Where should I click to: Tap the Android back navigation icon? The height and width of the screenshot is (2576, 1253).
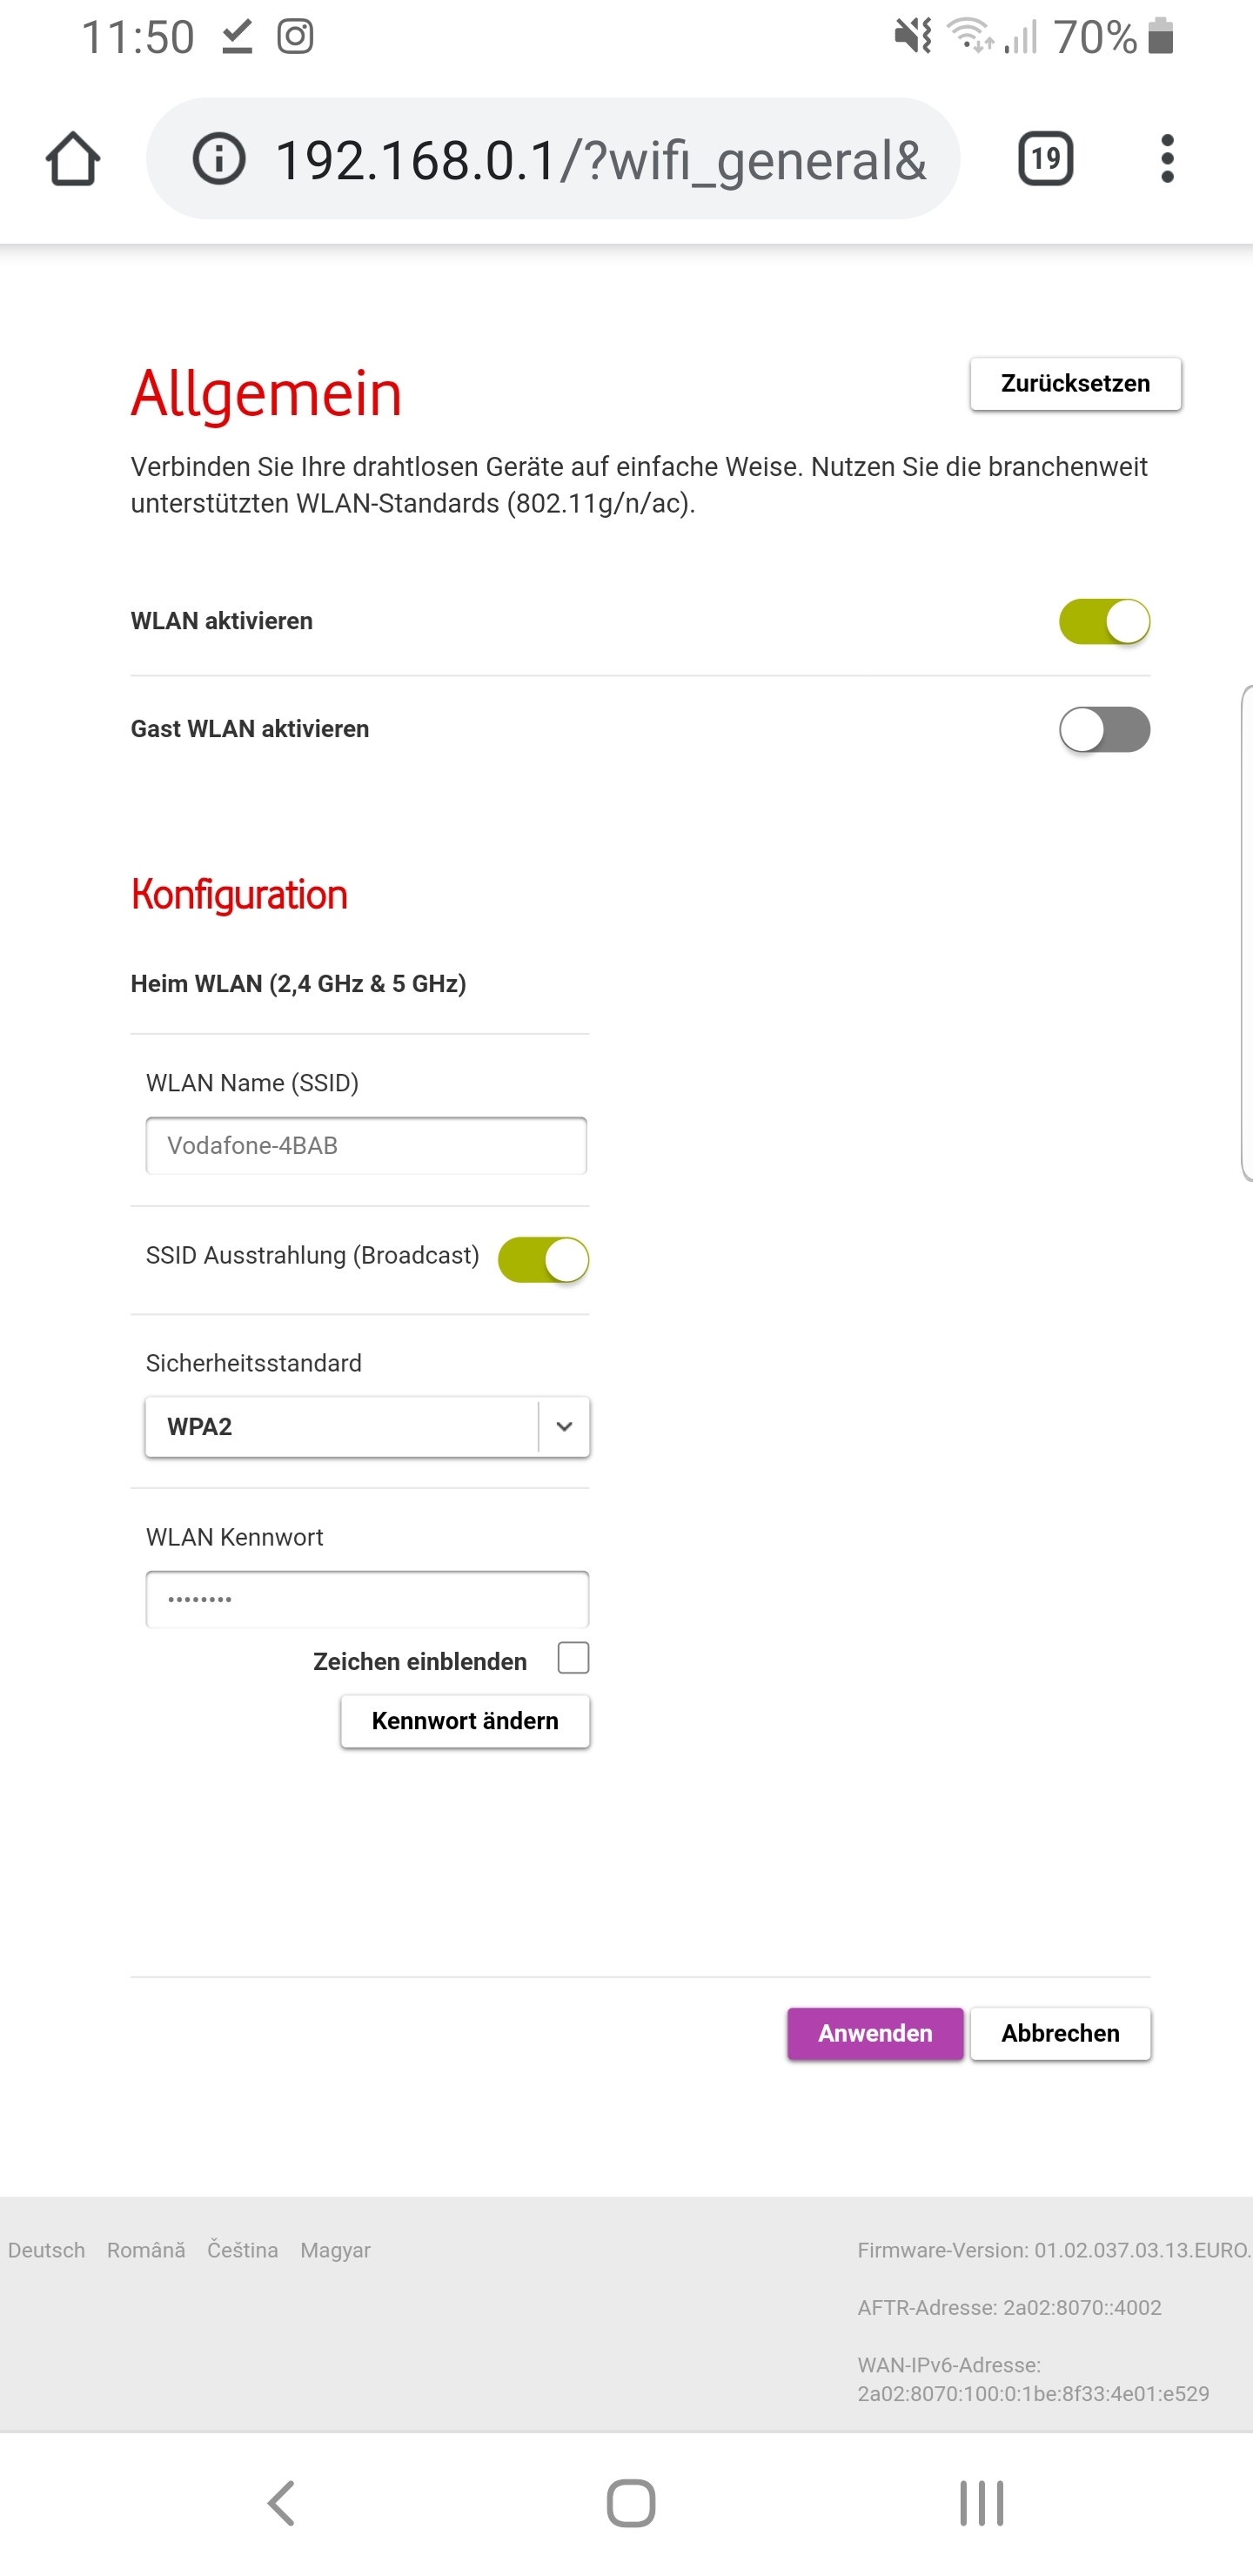click(x=281, y=2503)
